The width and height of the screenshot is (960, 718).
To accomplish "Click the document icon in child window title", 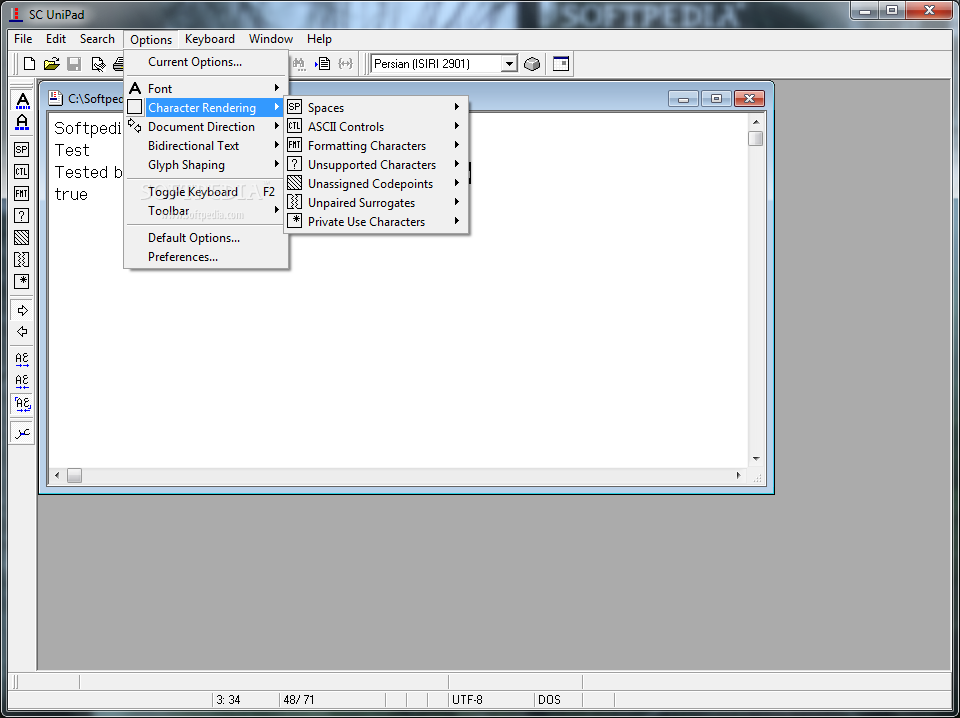I will (56, 98).
